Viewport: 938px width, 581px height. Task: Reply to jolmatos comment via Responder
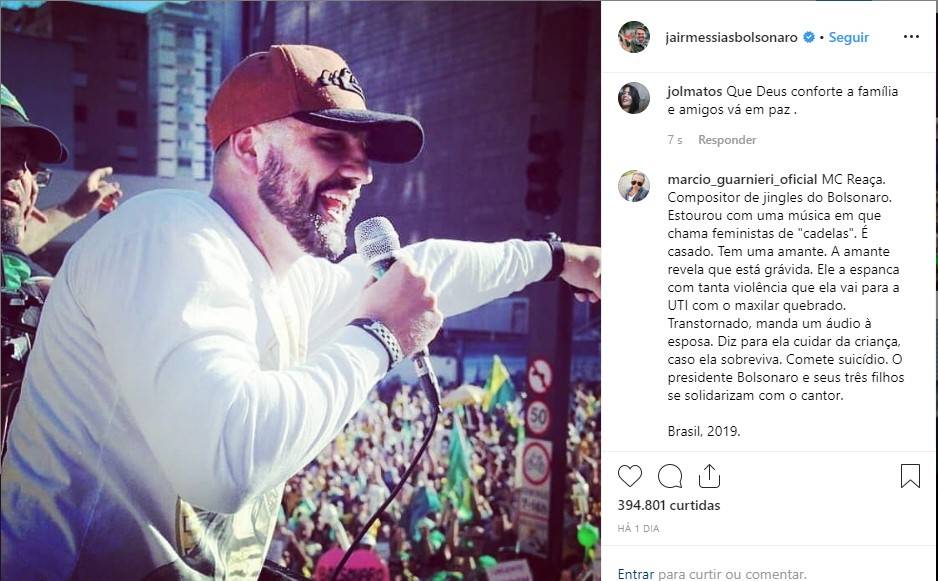point(727,140)
